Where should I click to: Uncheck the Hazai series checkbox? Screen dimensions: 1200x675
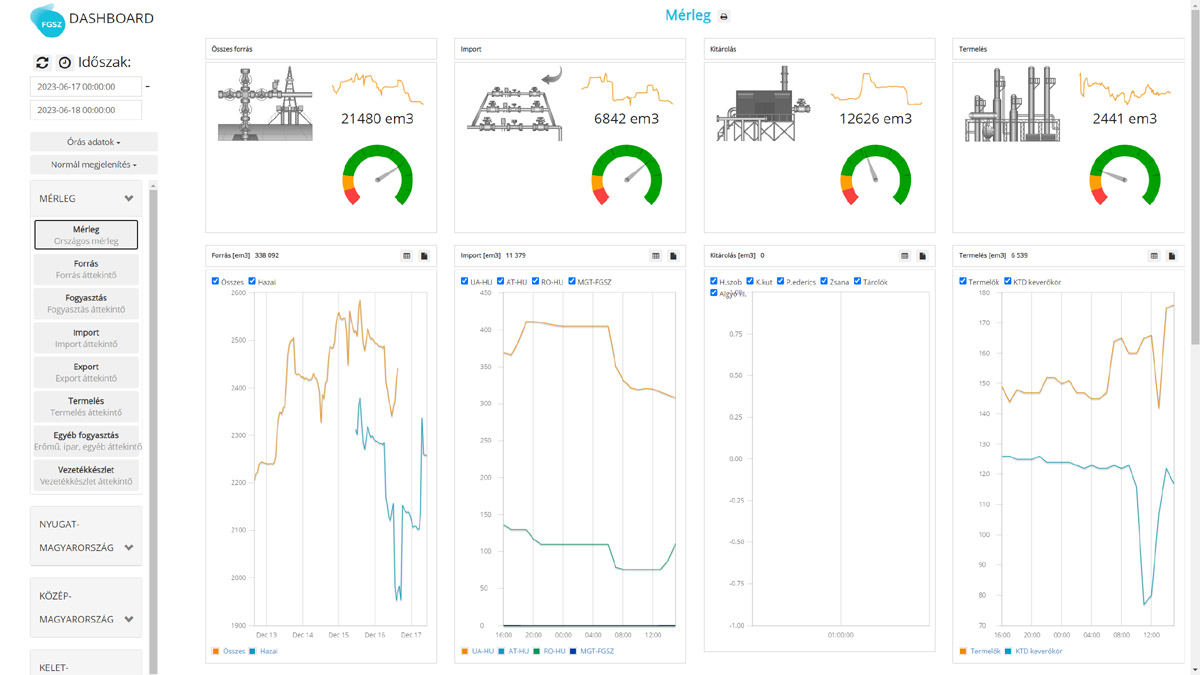[x=252, y=281]
